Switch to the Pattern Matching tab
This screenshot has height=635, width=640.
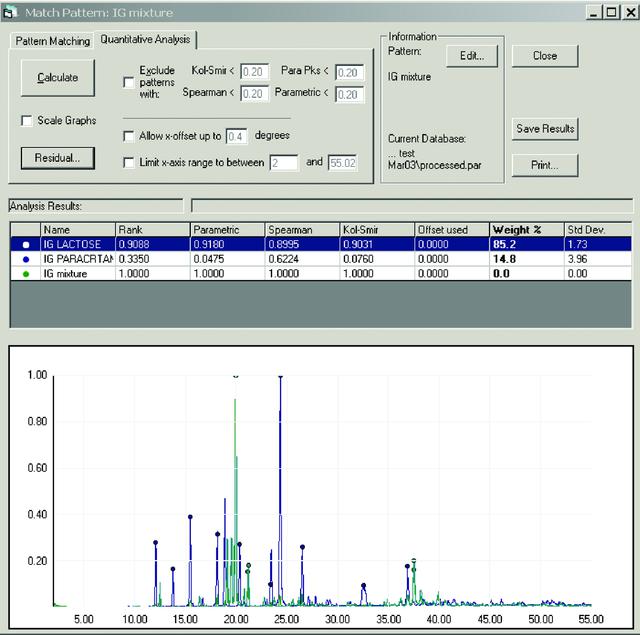[x=52, y=41]
